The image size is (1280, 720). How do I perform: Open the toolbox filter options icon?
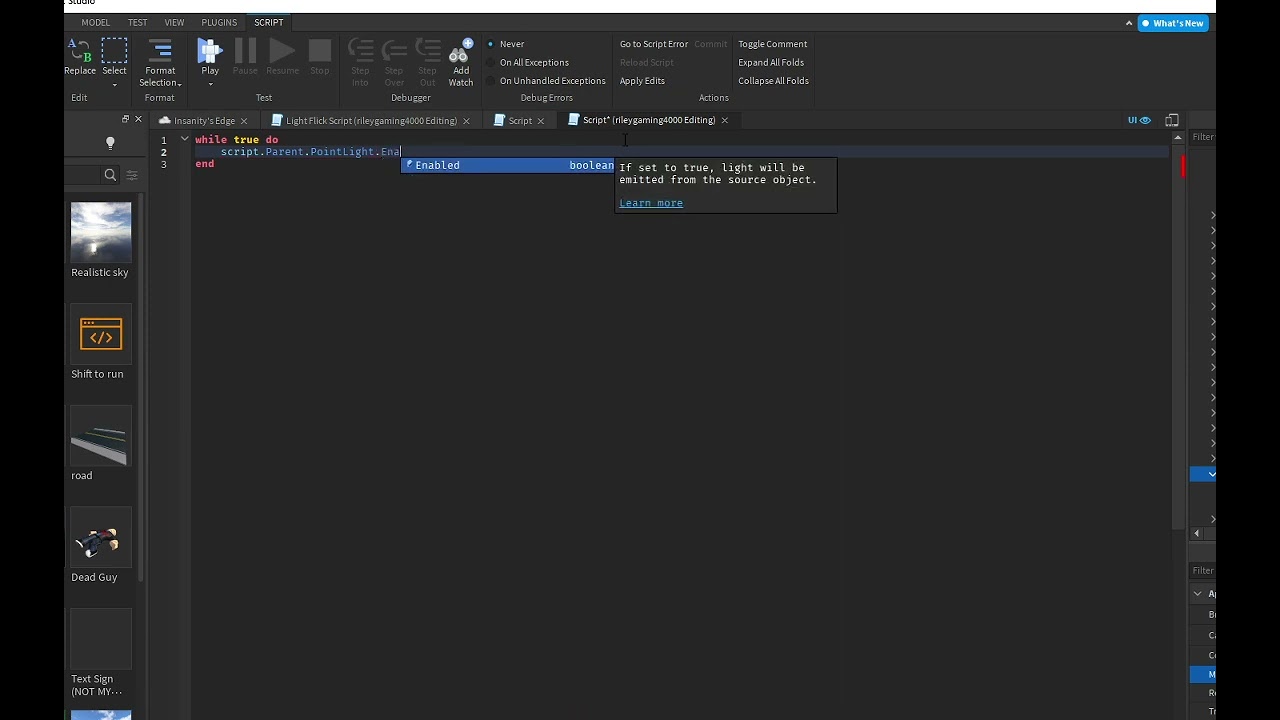(131, 175)
